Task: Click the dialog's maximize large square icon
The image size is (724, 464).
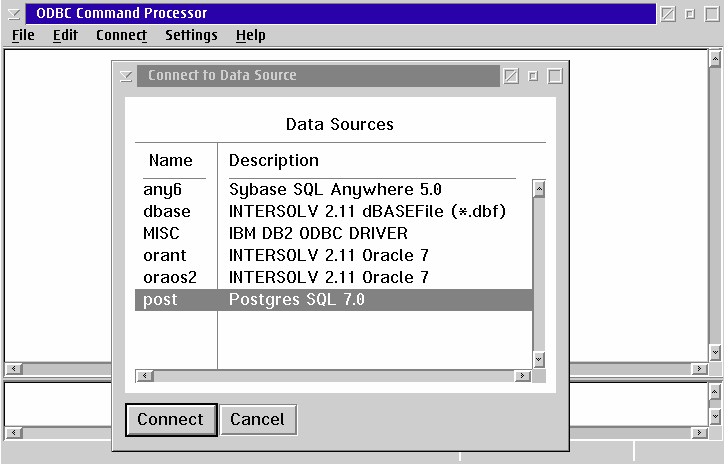Action: coord(555,76)
